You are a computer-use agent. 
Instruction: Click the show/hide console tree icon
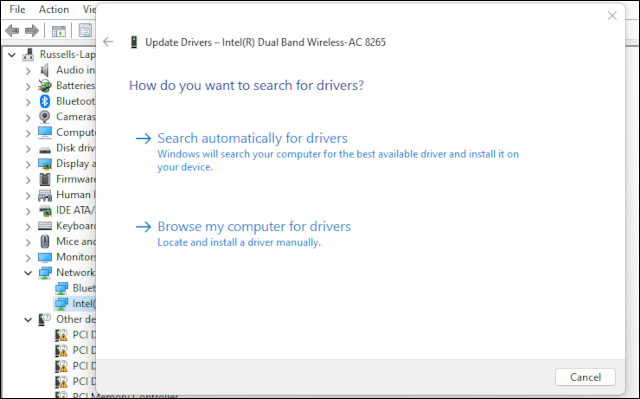click(58, 31)
